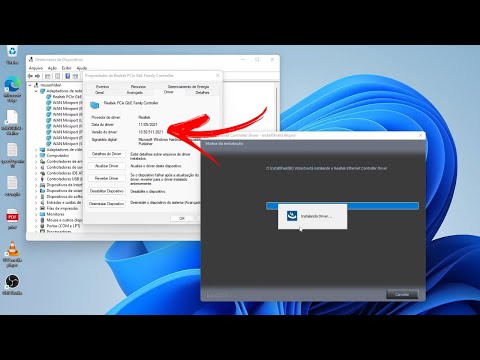Click Cancelar in the InstallShield wizard
Screen dimensions: 480x360
click(402, 294)
